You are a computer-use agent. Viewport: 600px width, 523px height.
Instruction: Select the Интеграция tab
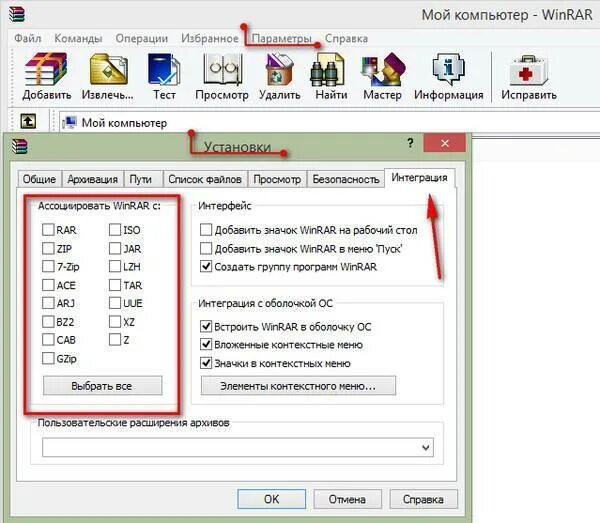click(419, 178)
